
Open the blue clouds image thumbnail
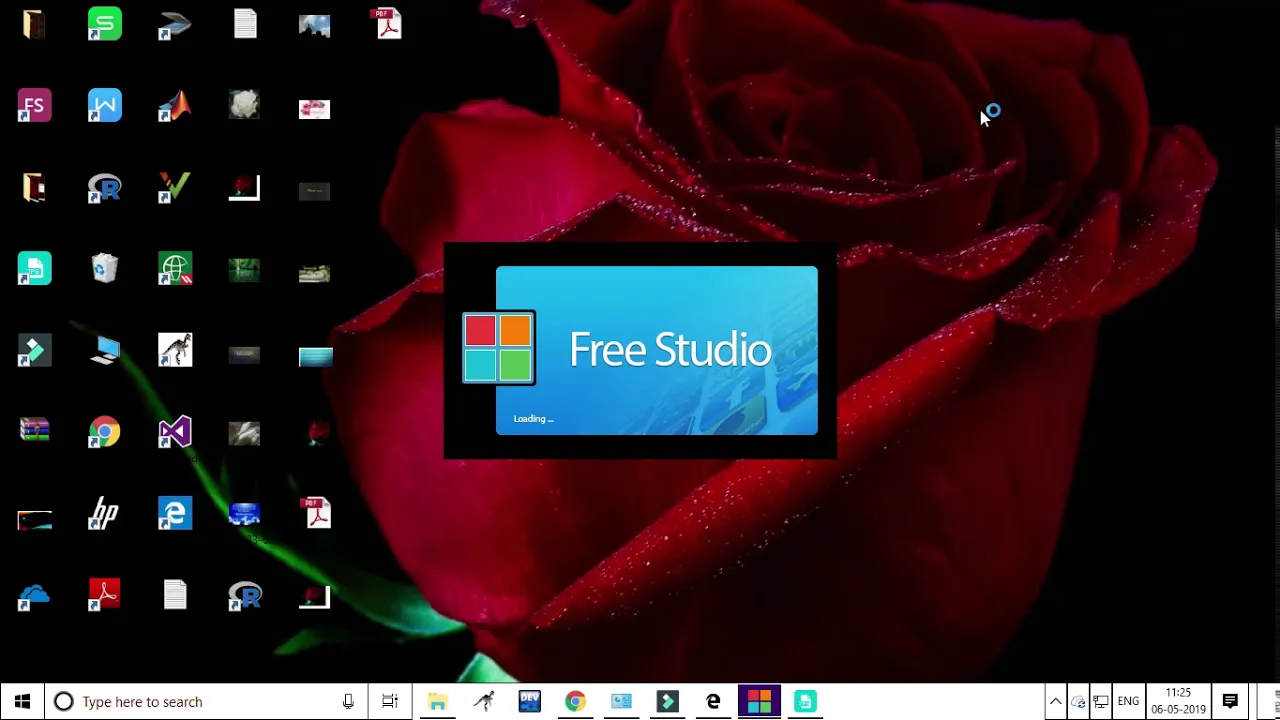[x=244, y=514]
